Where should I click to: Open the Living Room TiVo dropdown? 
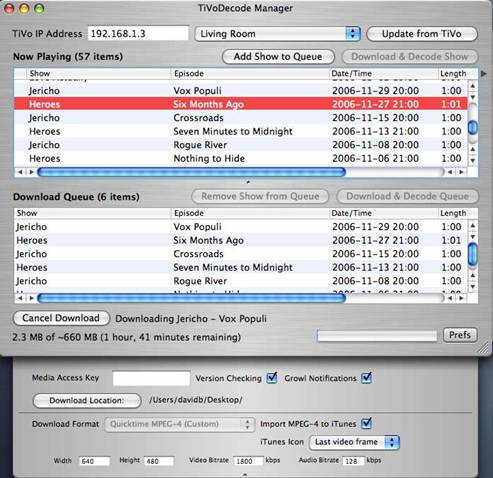pos(277,34)
